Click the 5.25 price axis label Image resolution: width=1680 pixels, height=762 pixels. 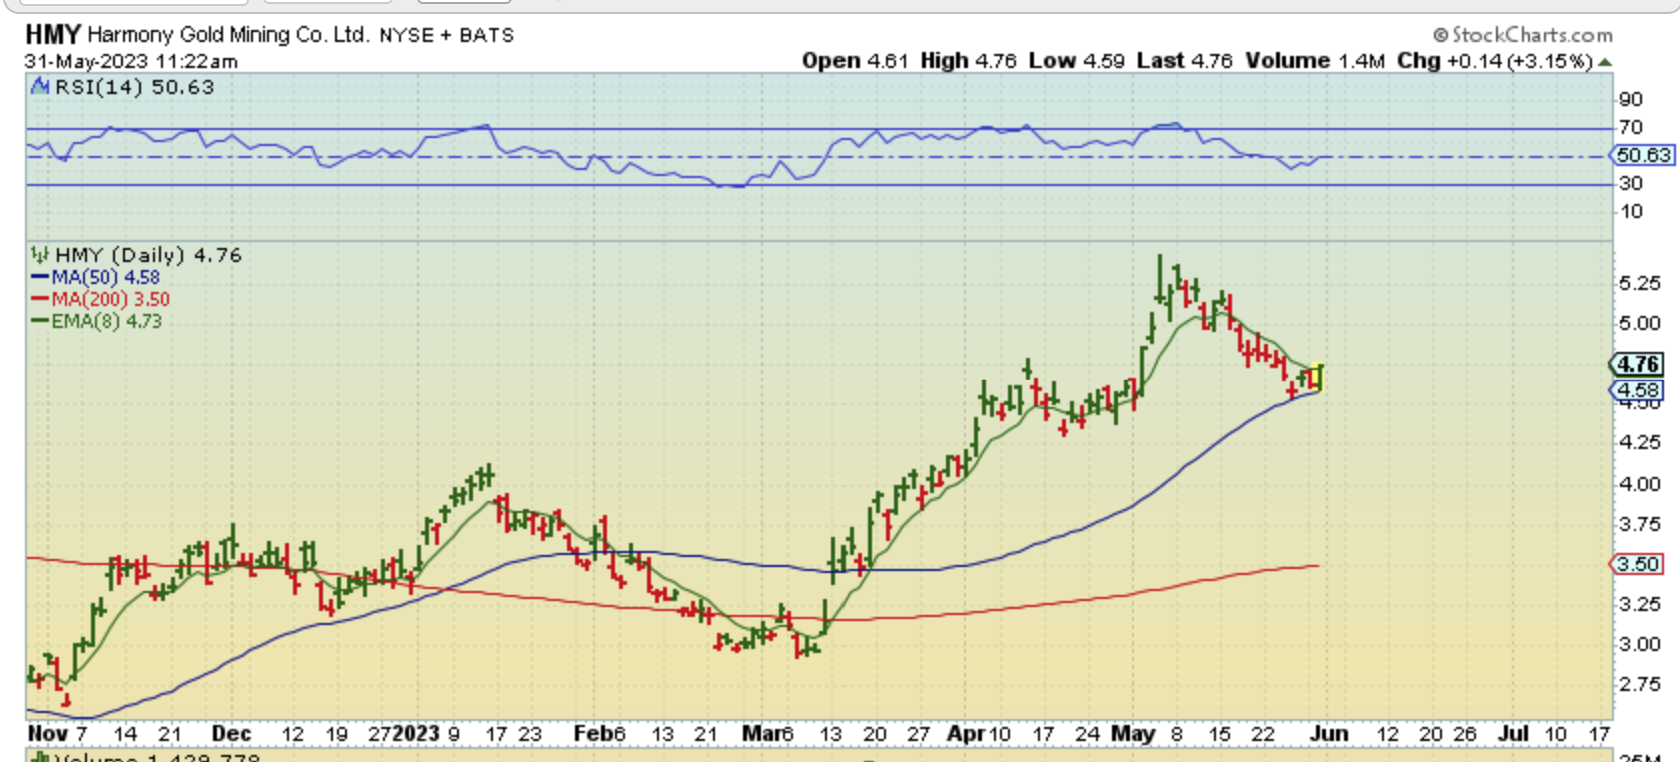pos(1639,284)
